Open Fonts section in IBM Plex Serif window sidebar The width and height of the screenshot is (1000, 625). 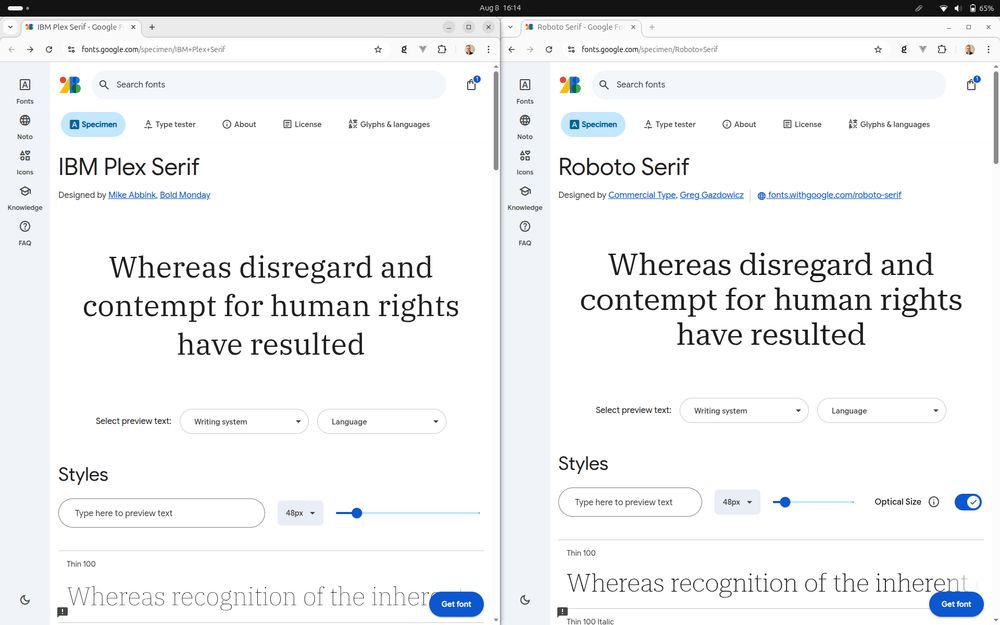coord(25,91)
